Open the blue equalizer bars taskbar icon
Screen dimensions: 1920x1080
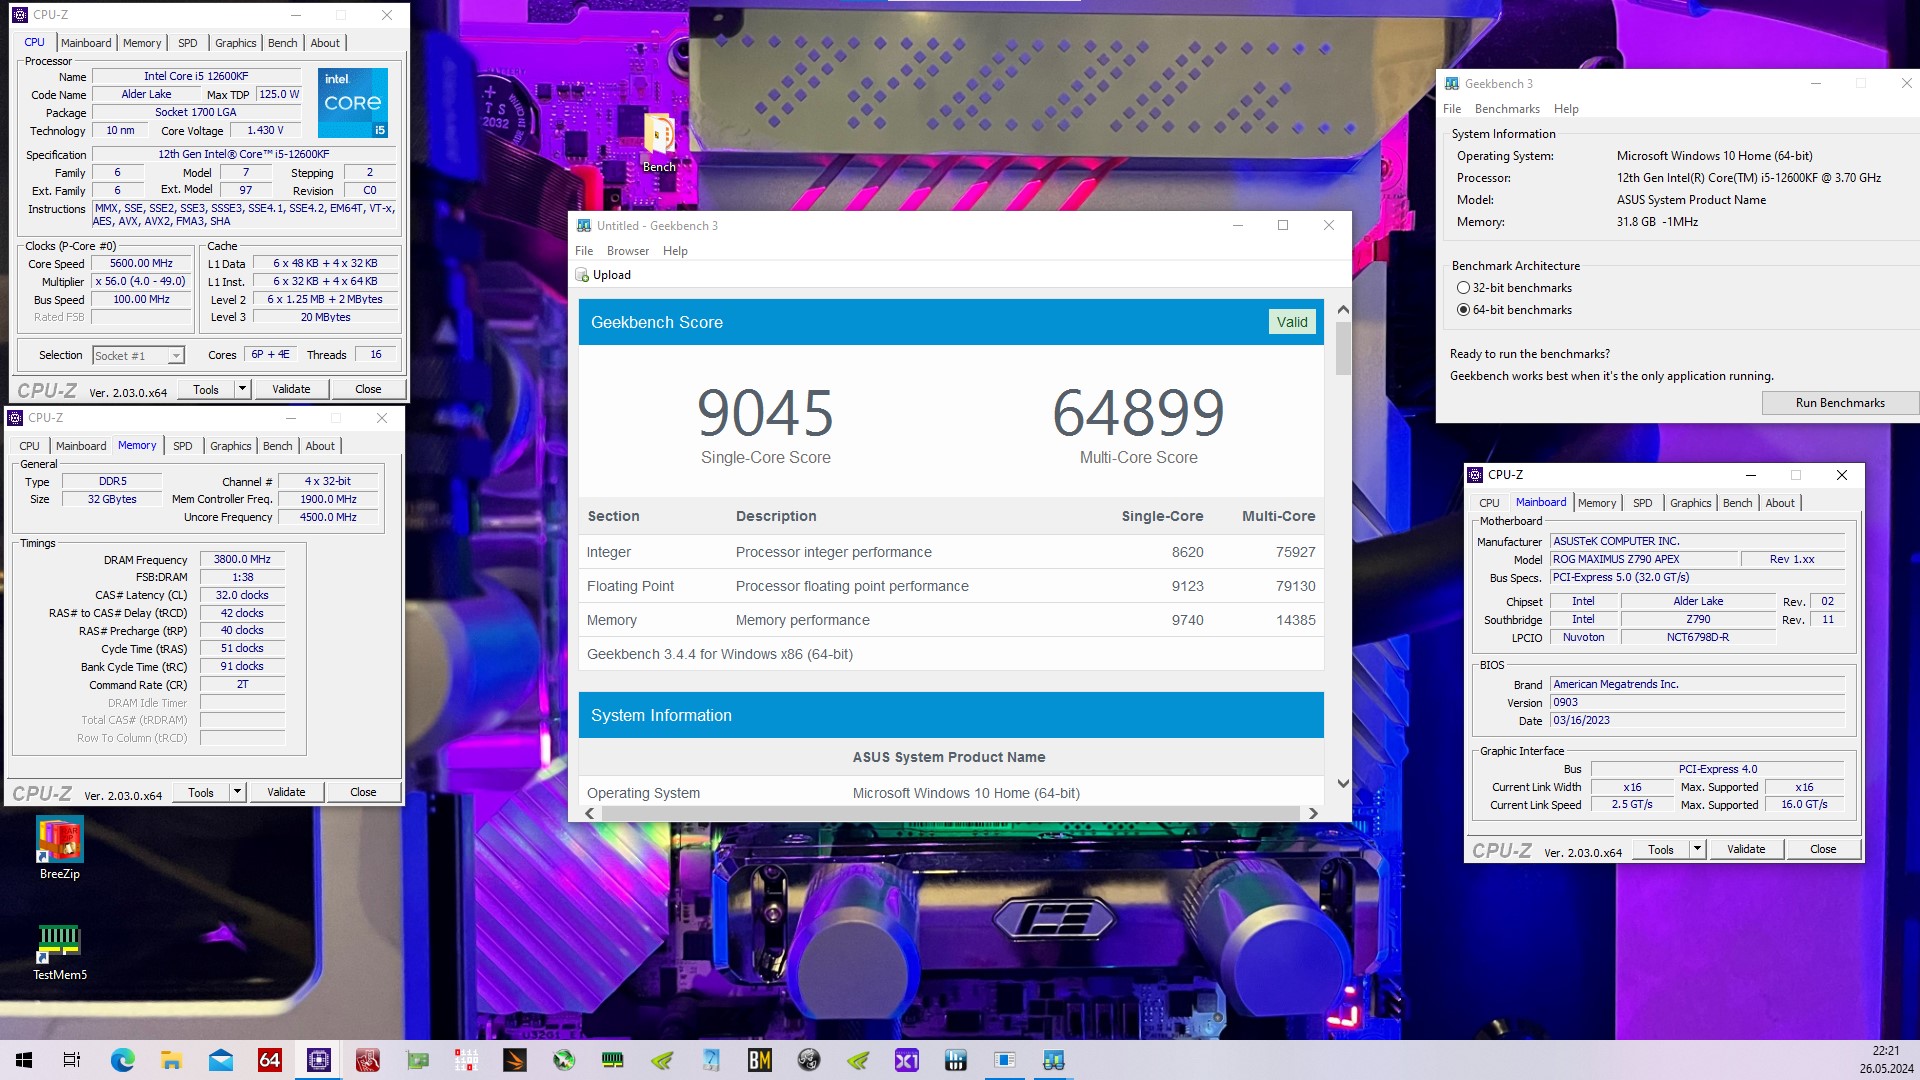(956, 1060)
